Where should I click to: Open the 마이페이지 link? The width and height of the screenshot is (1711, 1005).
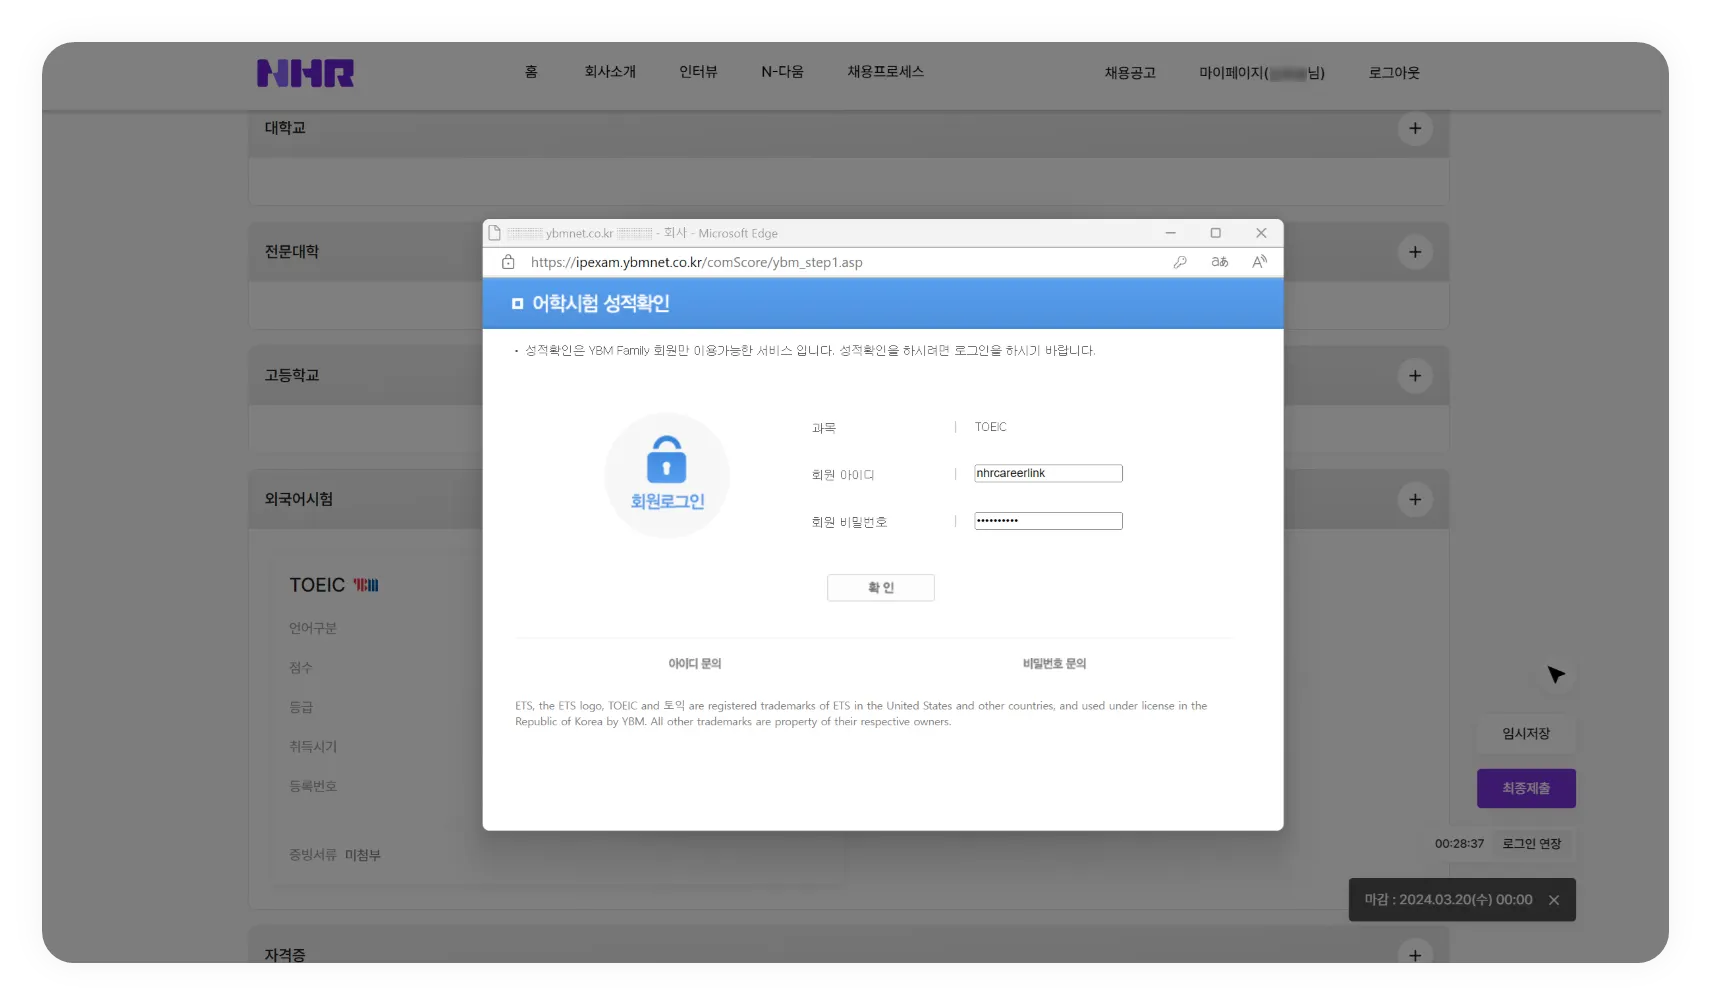(x=1262, y=73)
